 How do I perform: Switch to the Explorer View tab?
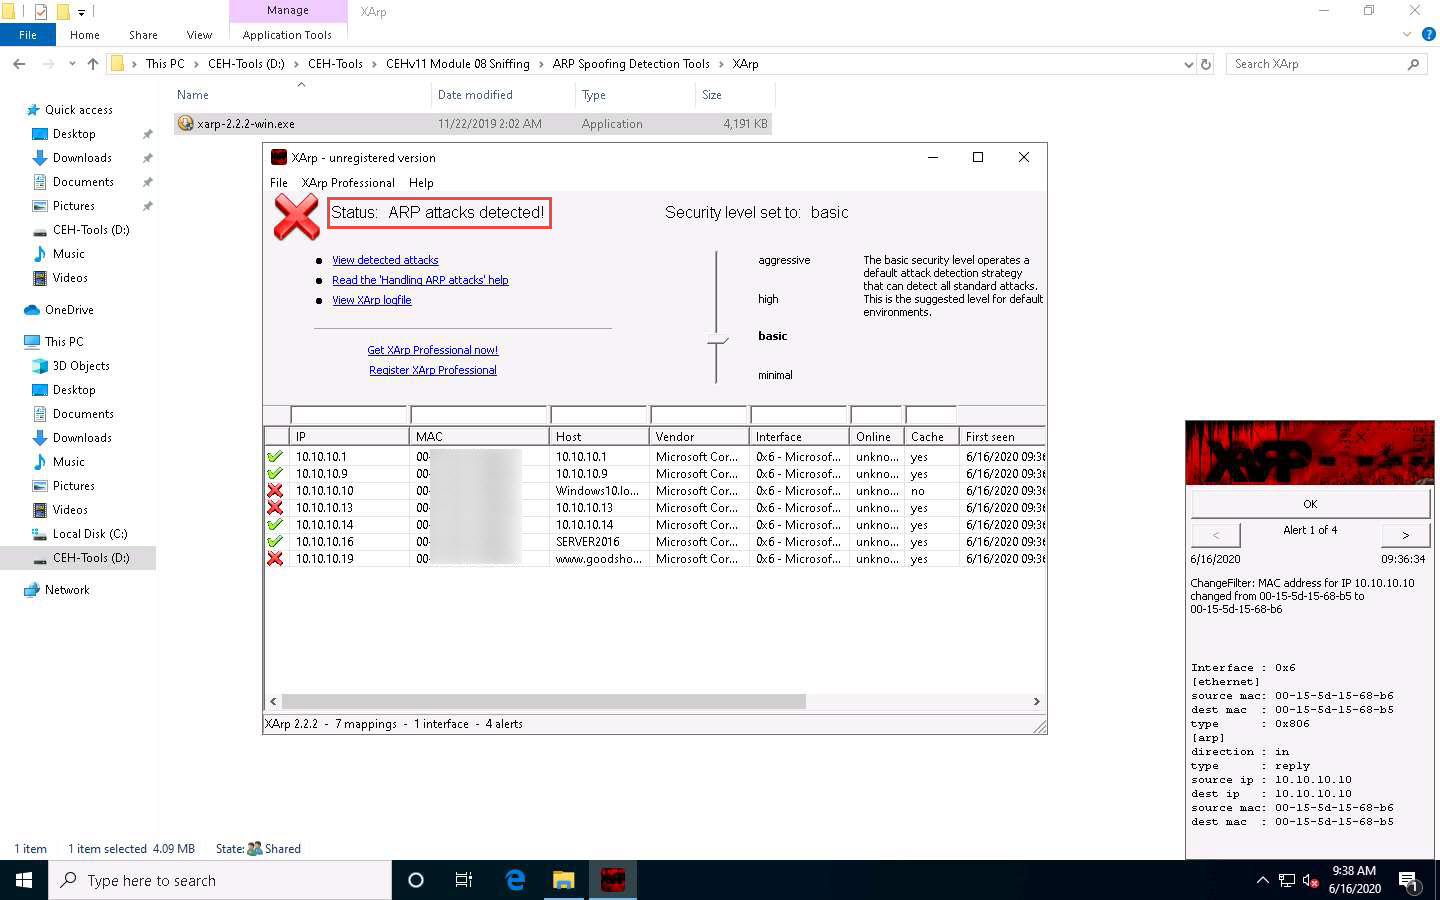[199, 35]
